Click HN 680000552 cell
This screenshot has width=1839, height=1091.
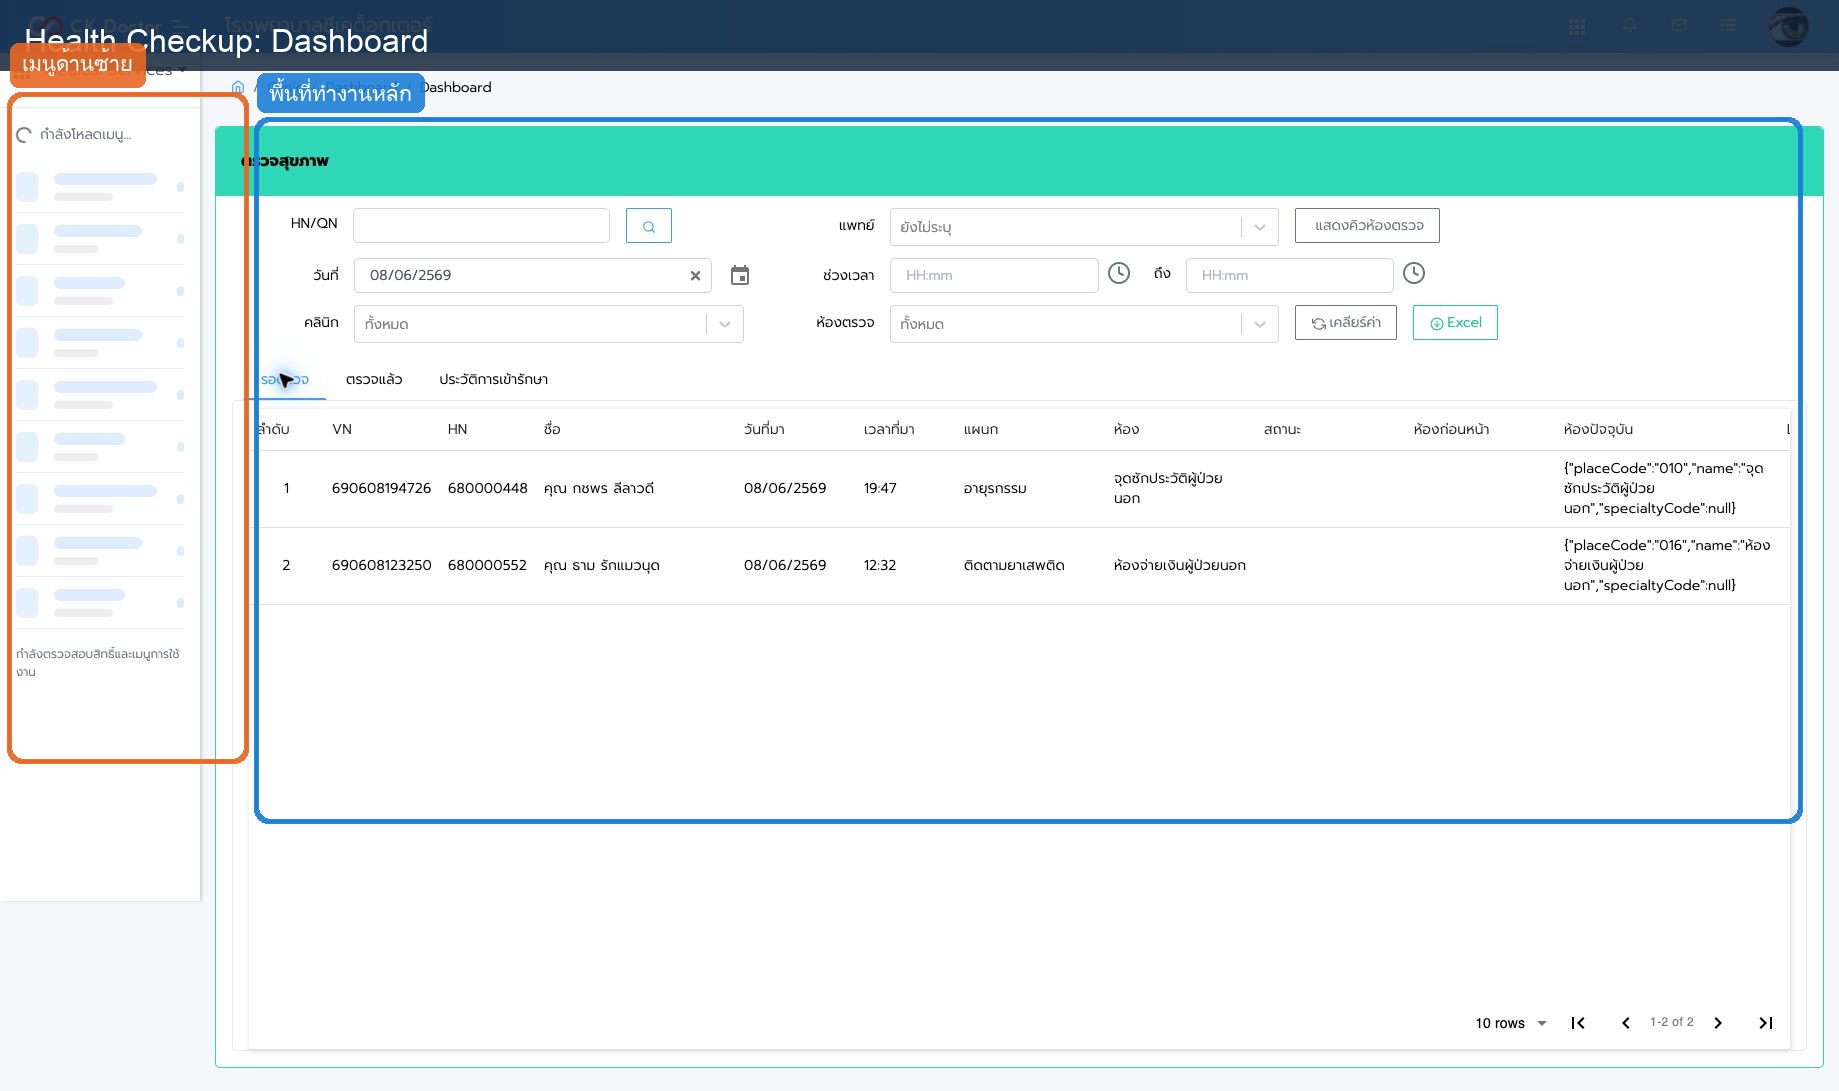point(487,565)
